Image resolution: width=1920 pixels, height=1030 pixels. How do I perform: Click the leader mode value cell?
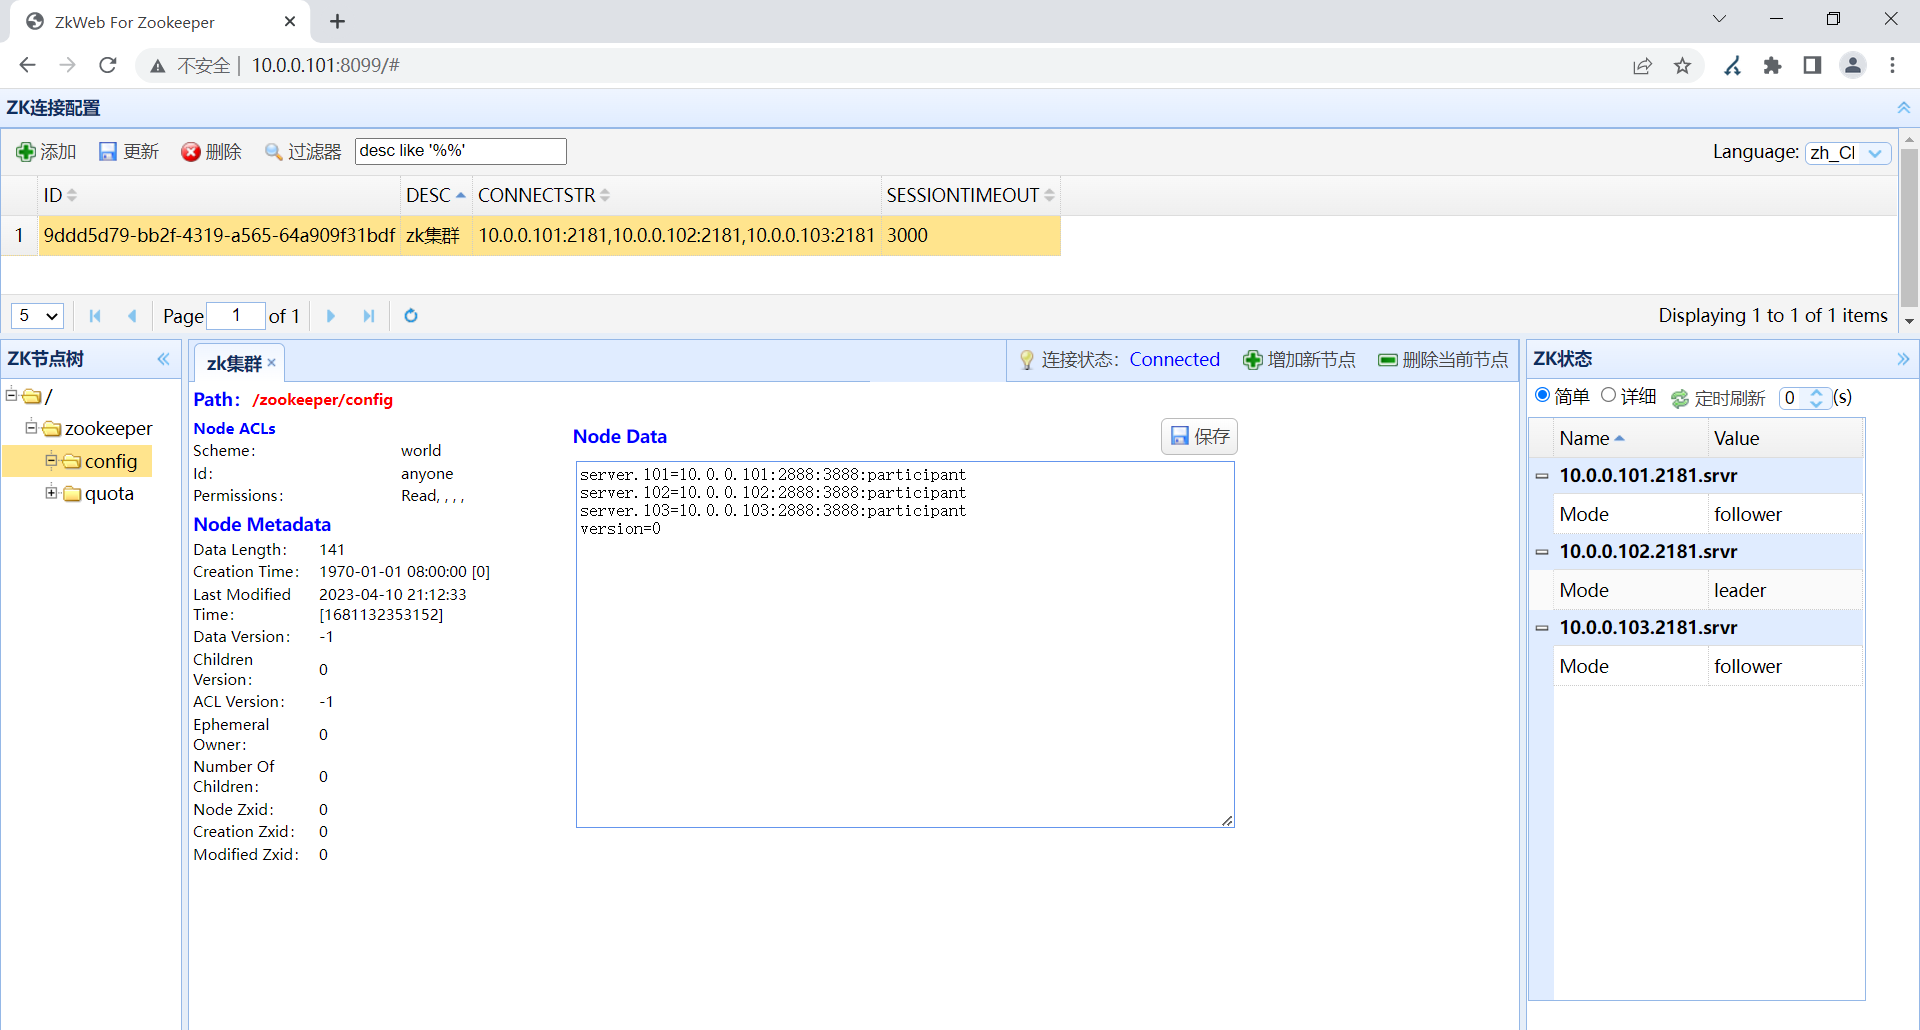[x=1785, y=590]
